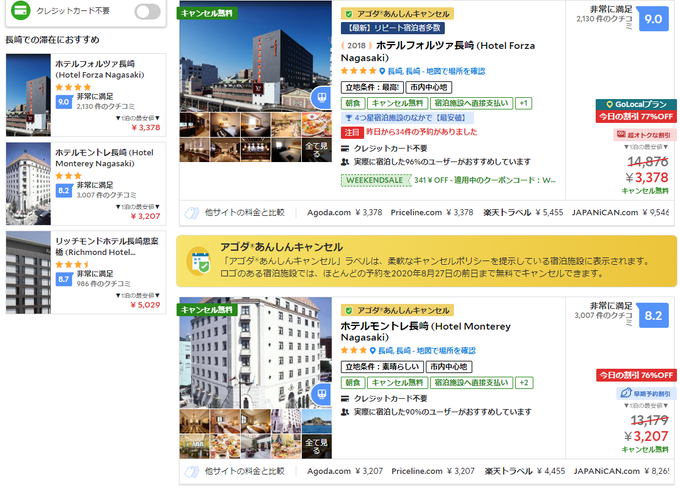Click Forza 今日の割引 77%OFF badge
Viewport: 680px width, 488px height.
[x=636, y=116]
